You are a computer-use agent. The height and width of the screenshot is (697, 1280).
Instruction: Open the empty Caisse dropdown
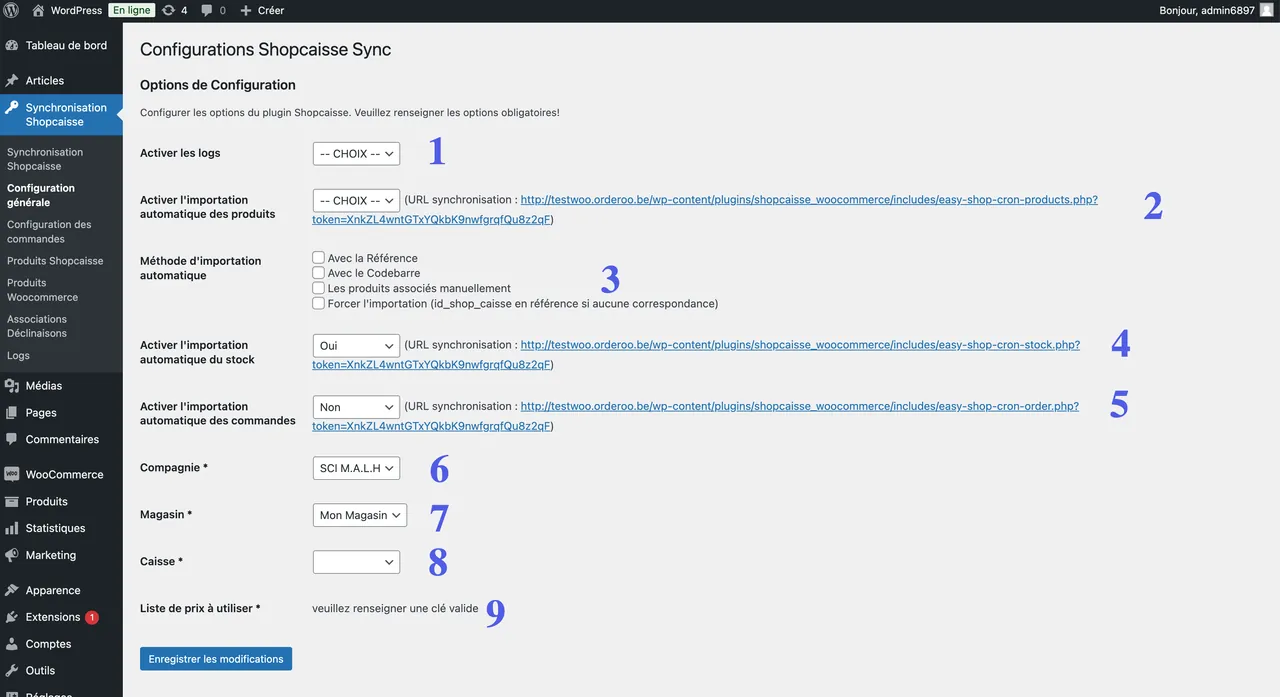coord(356,562)
